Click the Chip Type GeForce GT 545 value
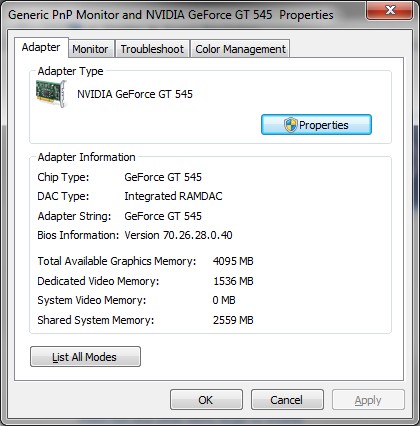Viewport: 420px width, 426px height. [x=163, y=177]
